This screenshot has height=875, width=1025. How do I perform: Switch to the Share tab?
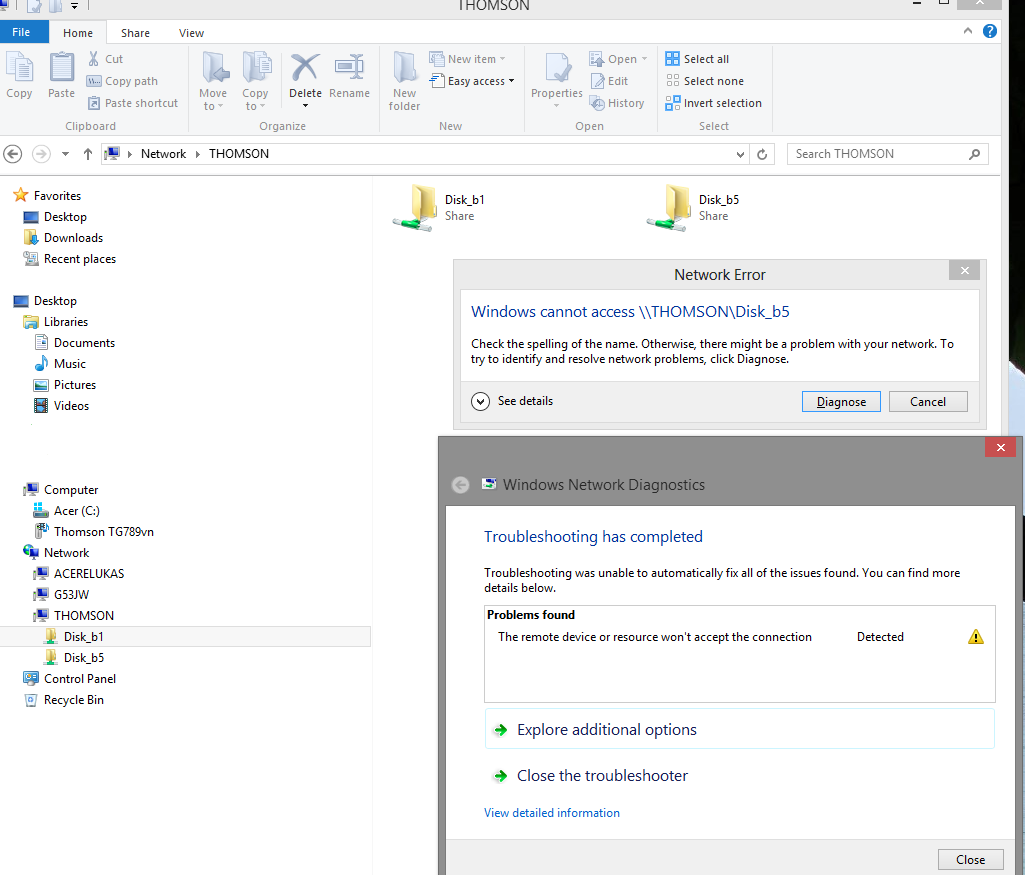pyautogui.click(x=135, y=33)
